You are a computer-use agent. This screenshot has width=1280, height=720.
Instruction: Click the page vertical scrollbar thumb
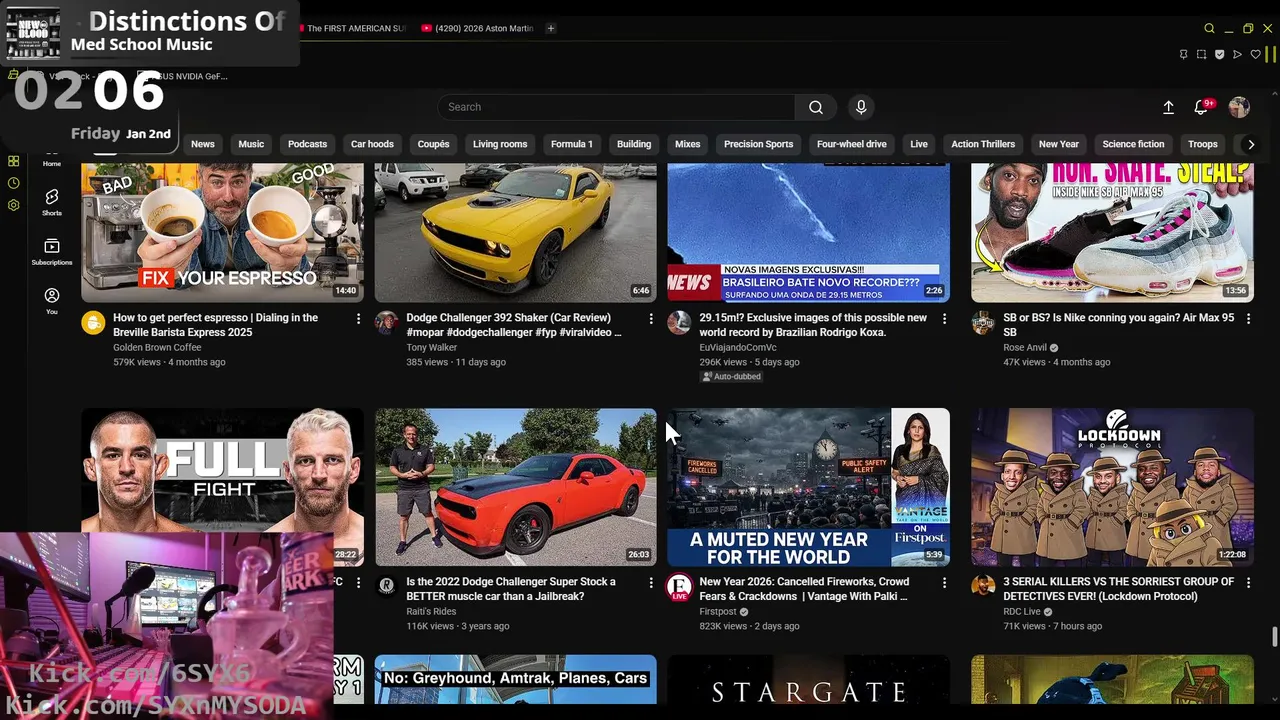(x=1274, y=637)
